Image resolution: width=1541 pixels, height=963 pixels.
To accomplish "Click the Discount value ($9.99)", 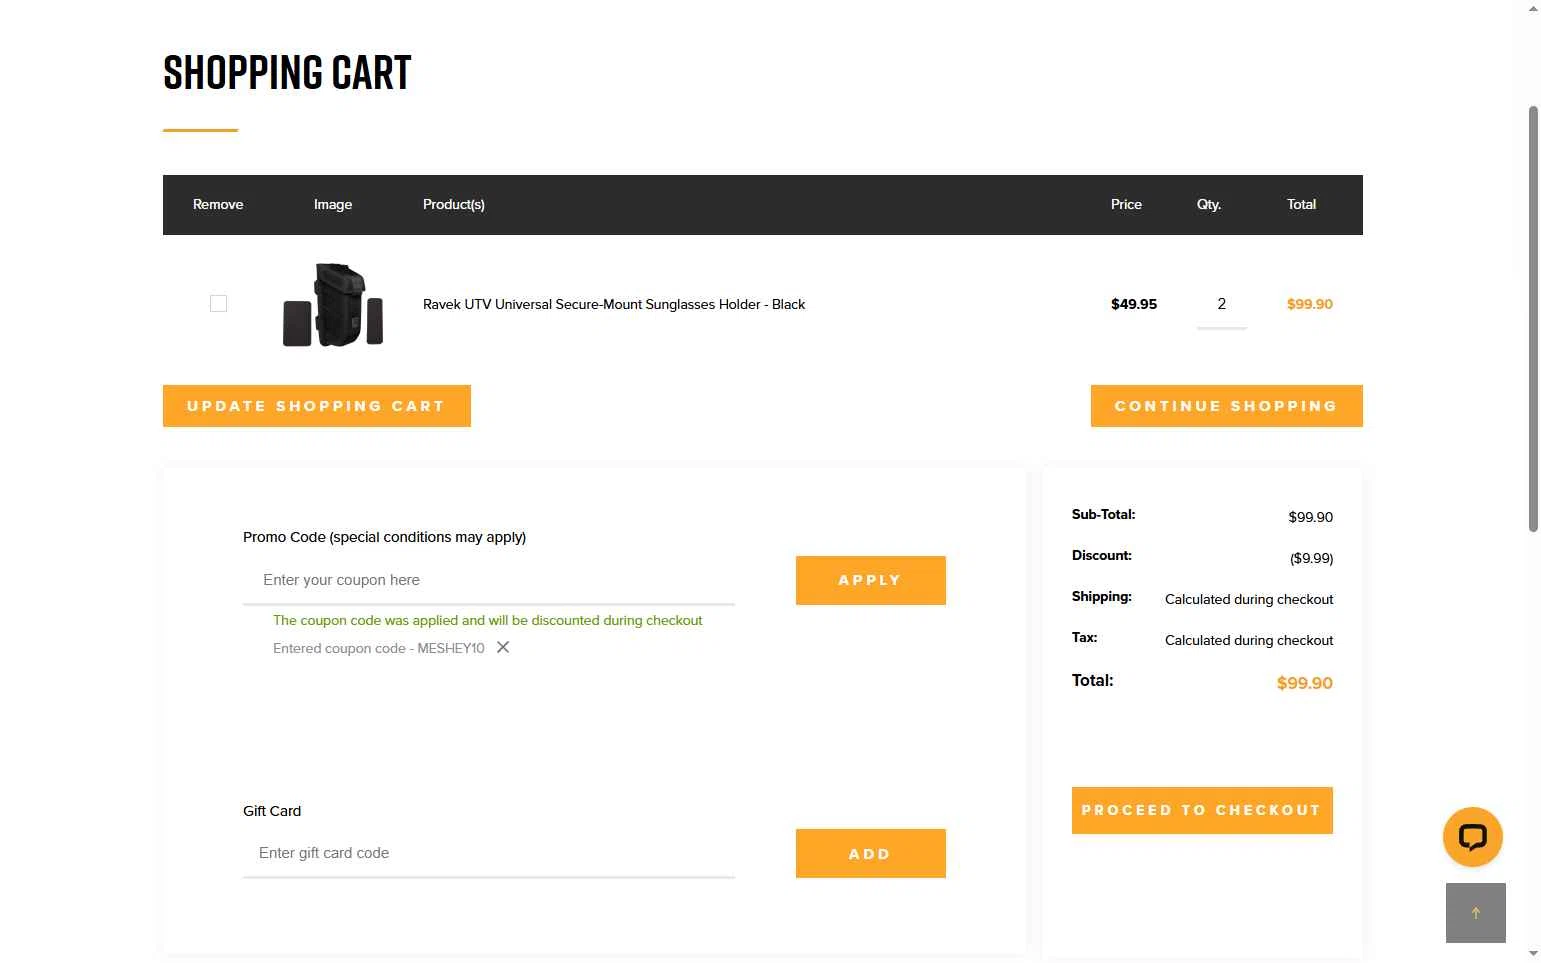I will pyautogui.click(x=1311, y=558).
